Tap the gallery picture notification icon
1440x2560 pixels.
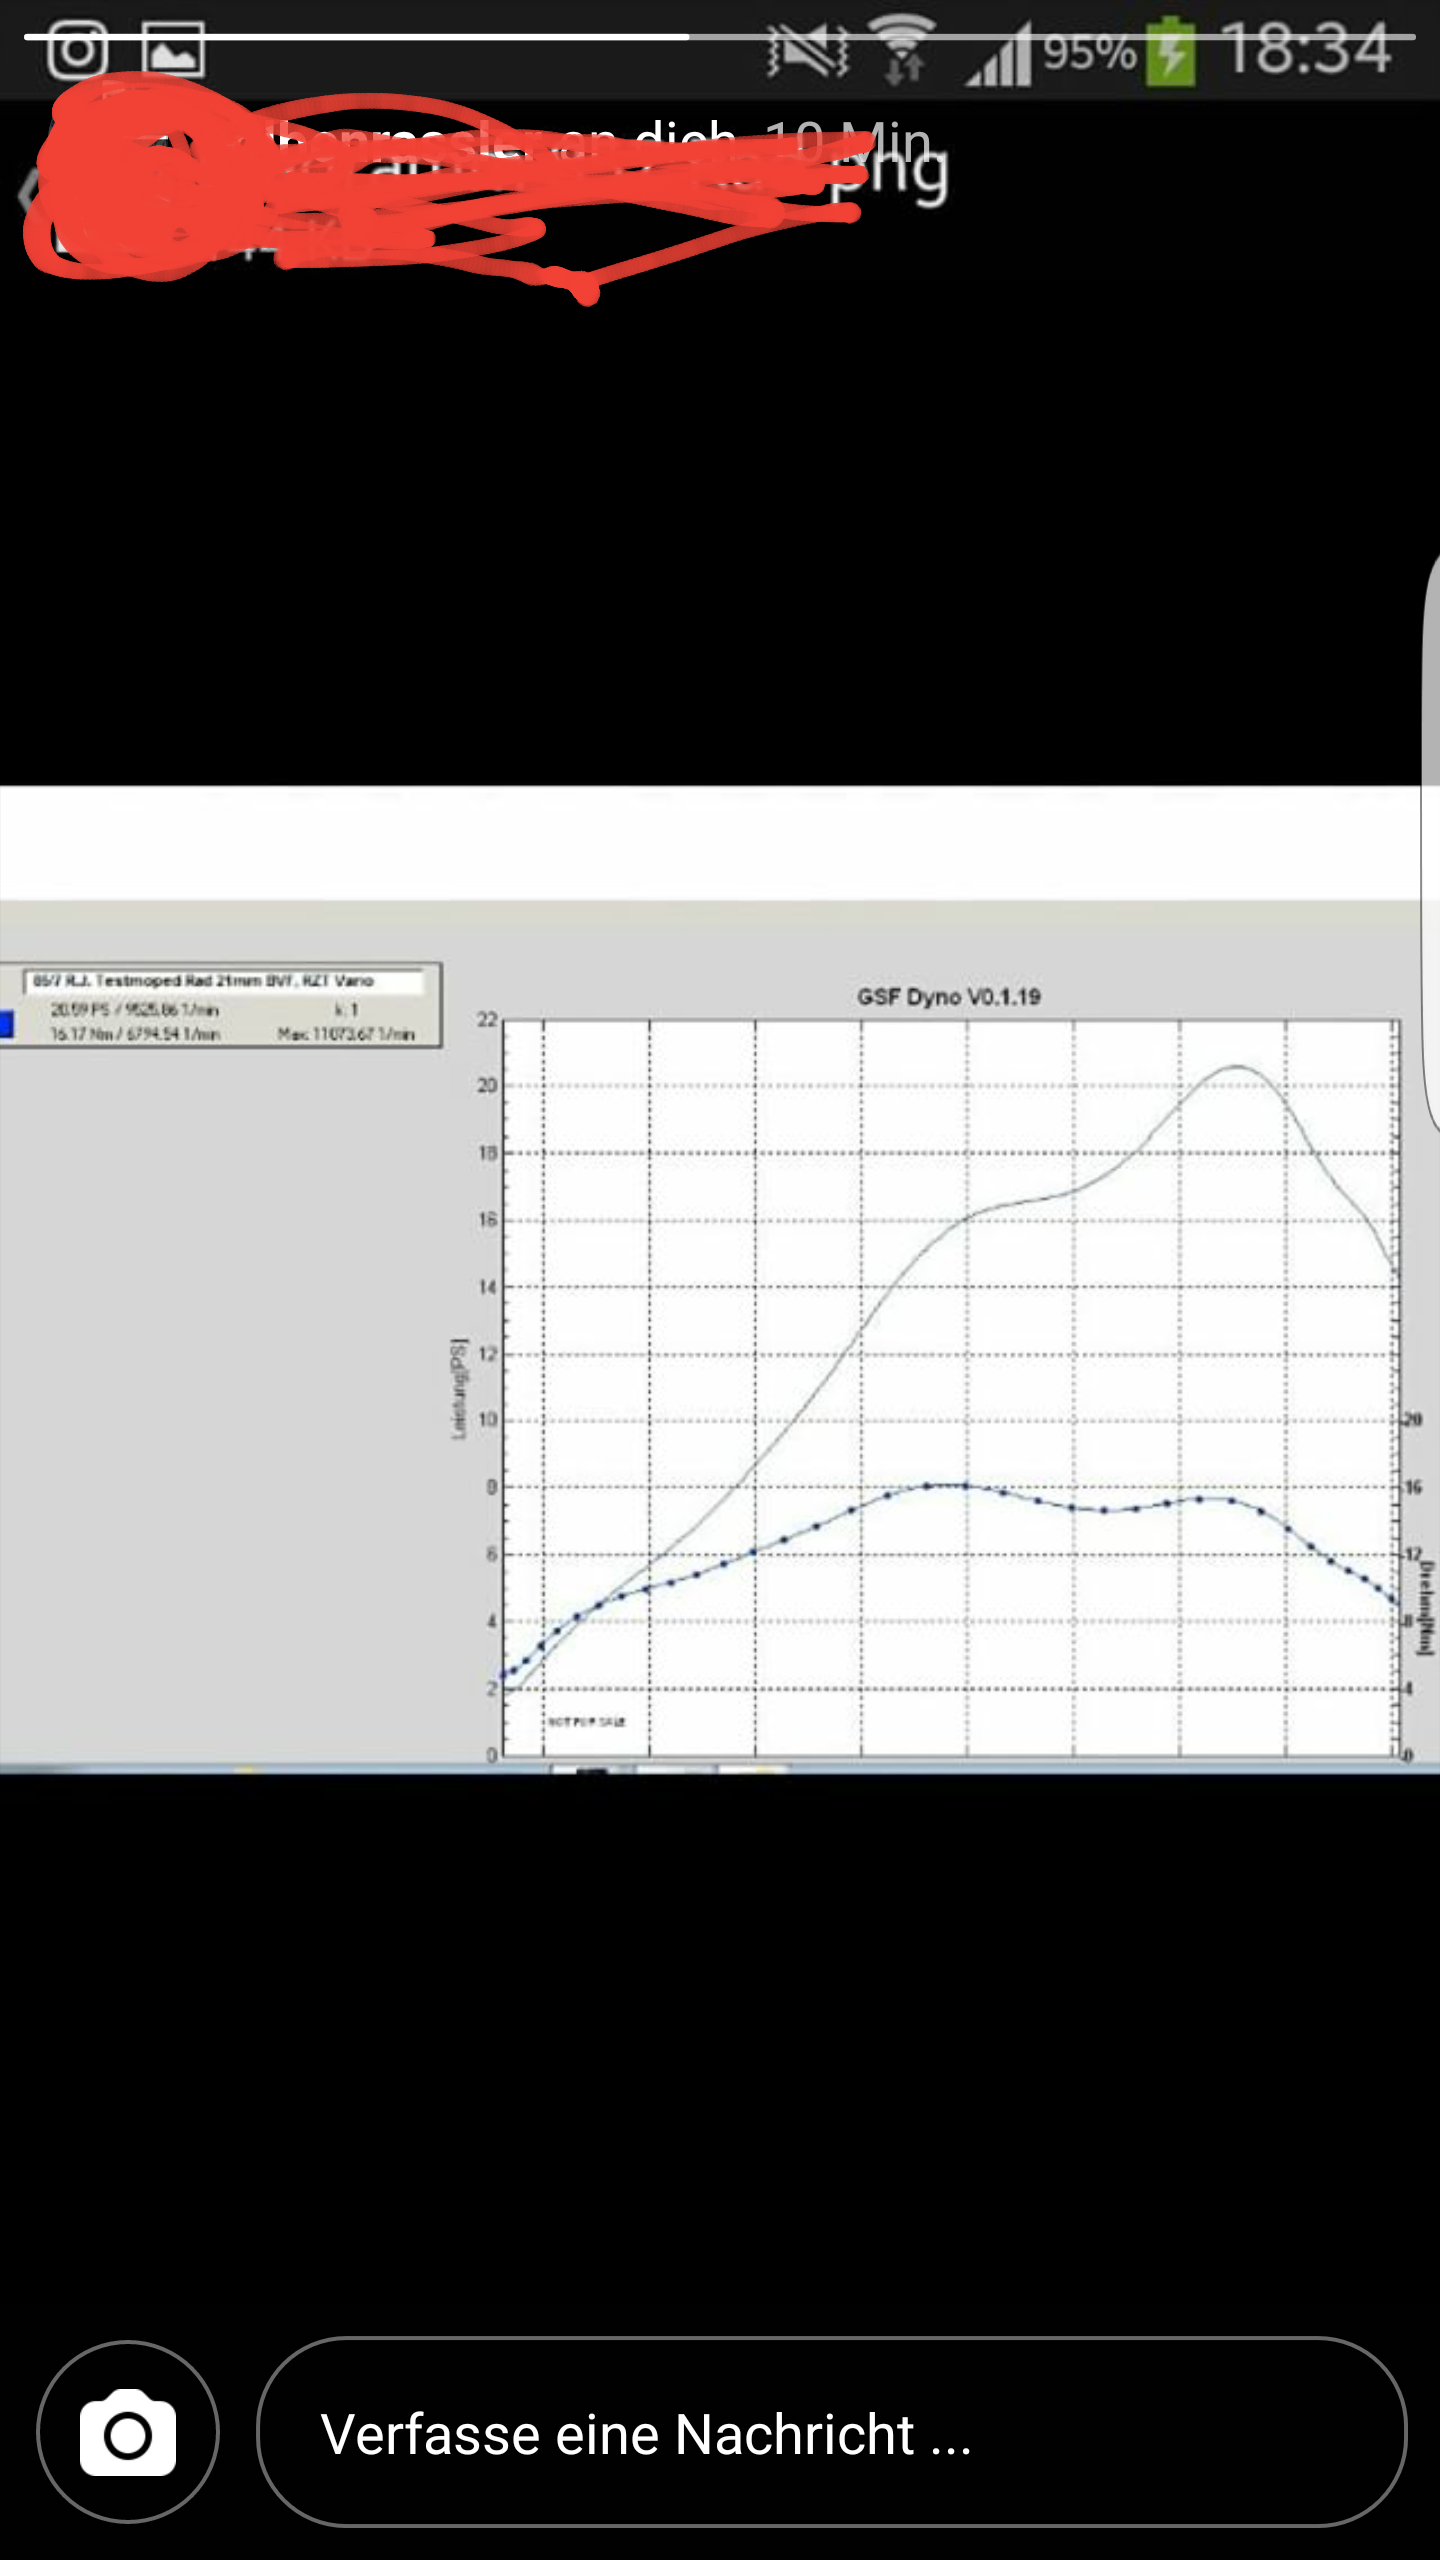(173, 50)
